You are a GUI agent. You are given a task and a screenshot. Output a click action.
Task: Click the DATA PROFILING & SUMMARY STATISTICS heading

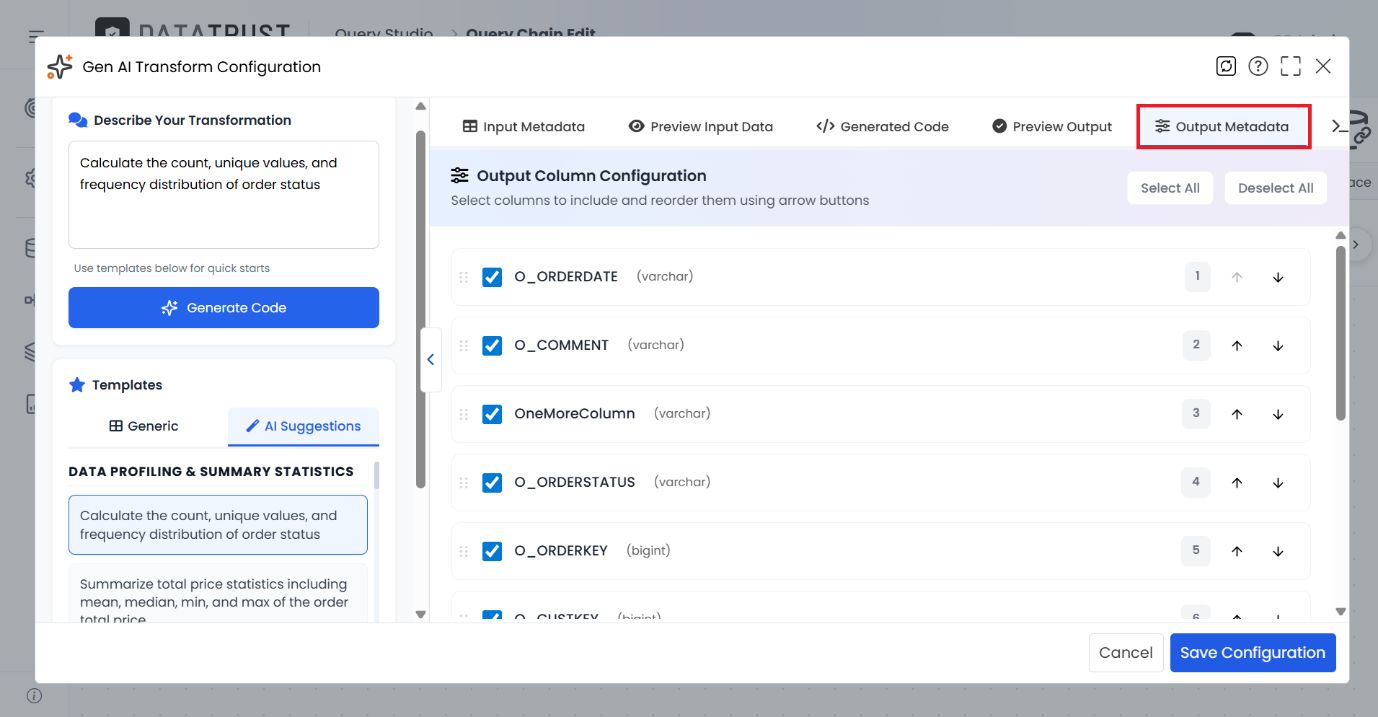click(211, 471)
